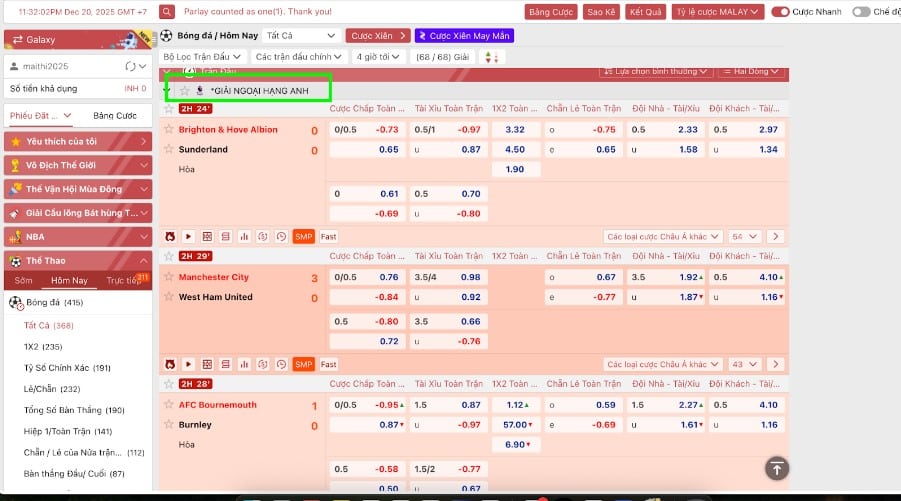Select the Hôm Nay tab
Viewport: 901px width, 501px height.
pyautogui.click(x=70, y=280)
